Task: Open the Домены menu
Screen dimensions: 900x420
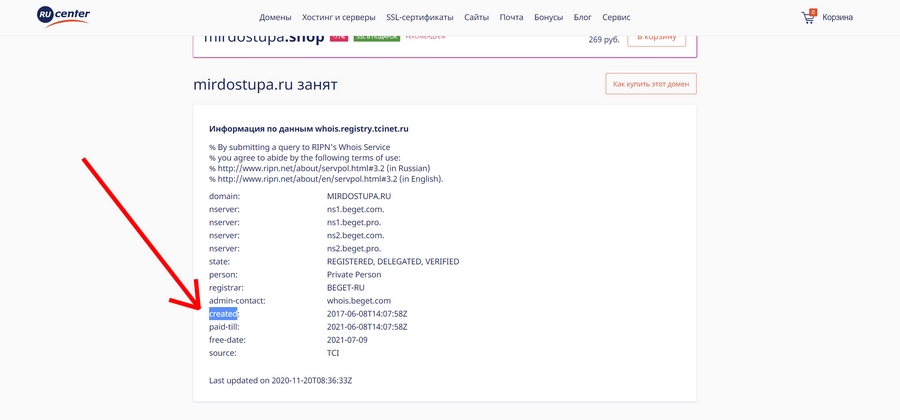Action: [275, 17]
